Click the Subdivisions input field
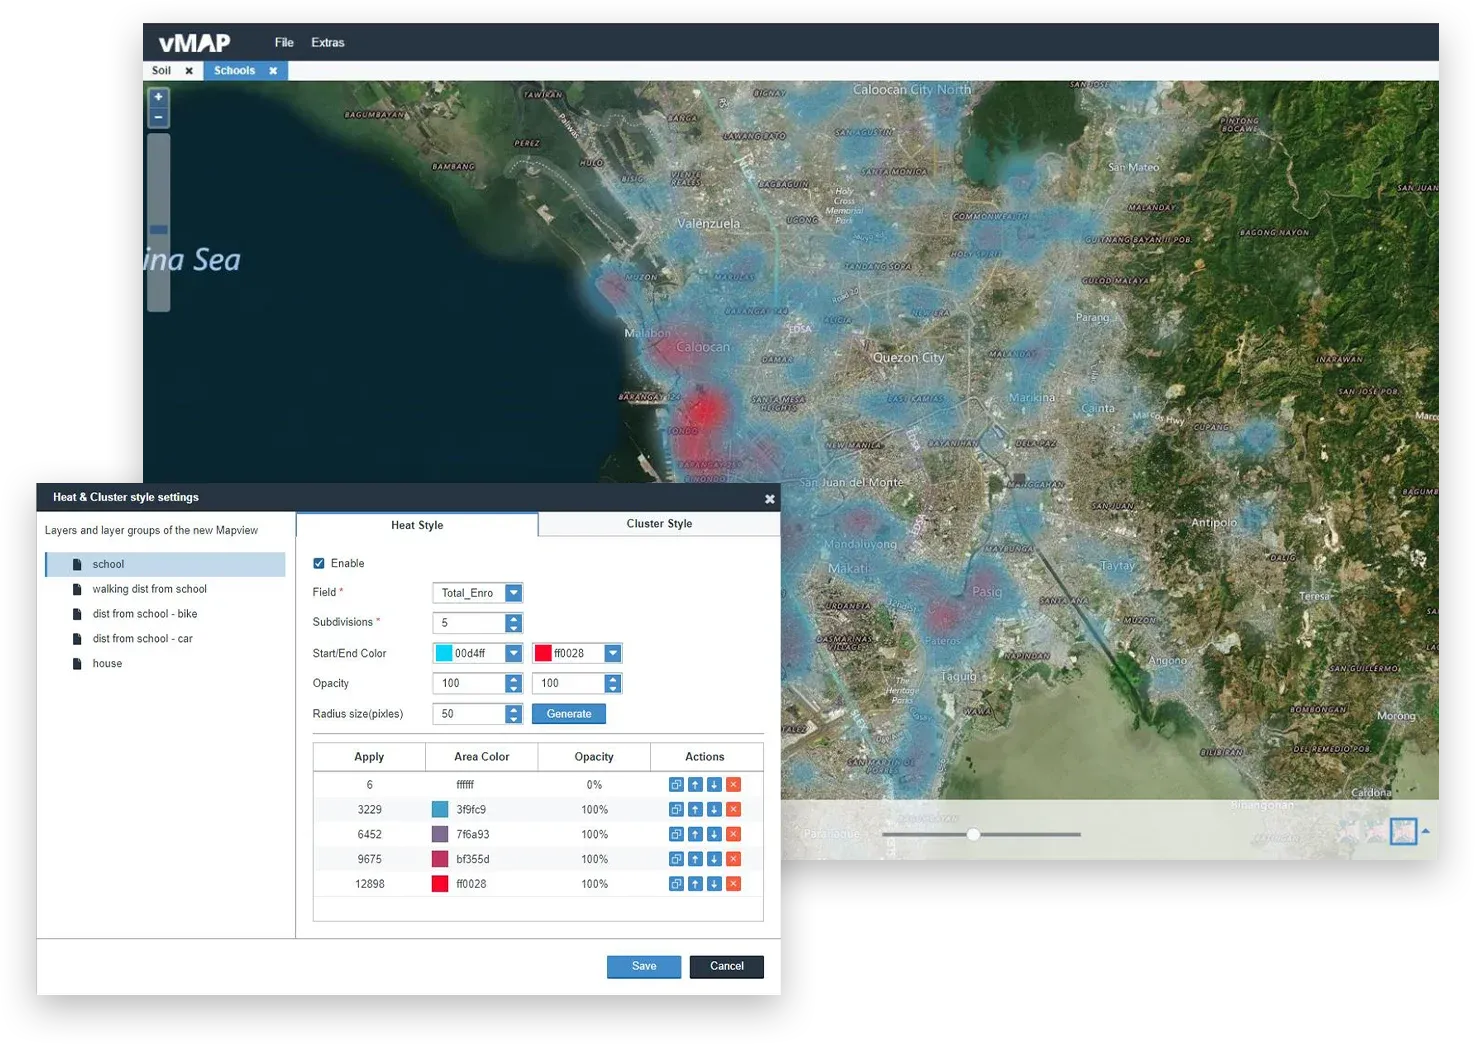 tap(469, 623)
